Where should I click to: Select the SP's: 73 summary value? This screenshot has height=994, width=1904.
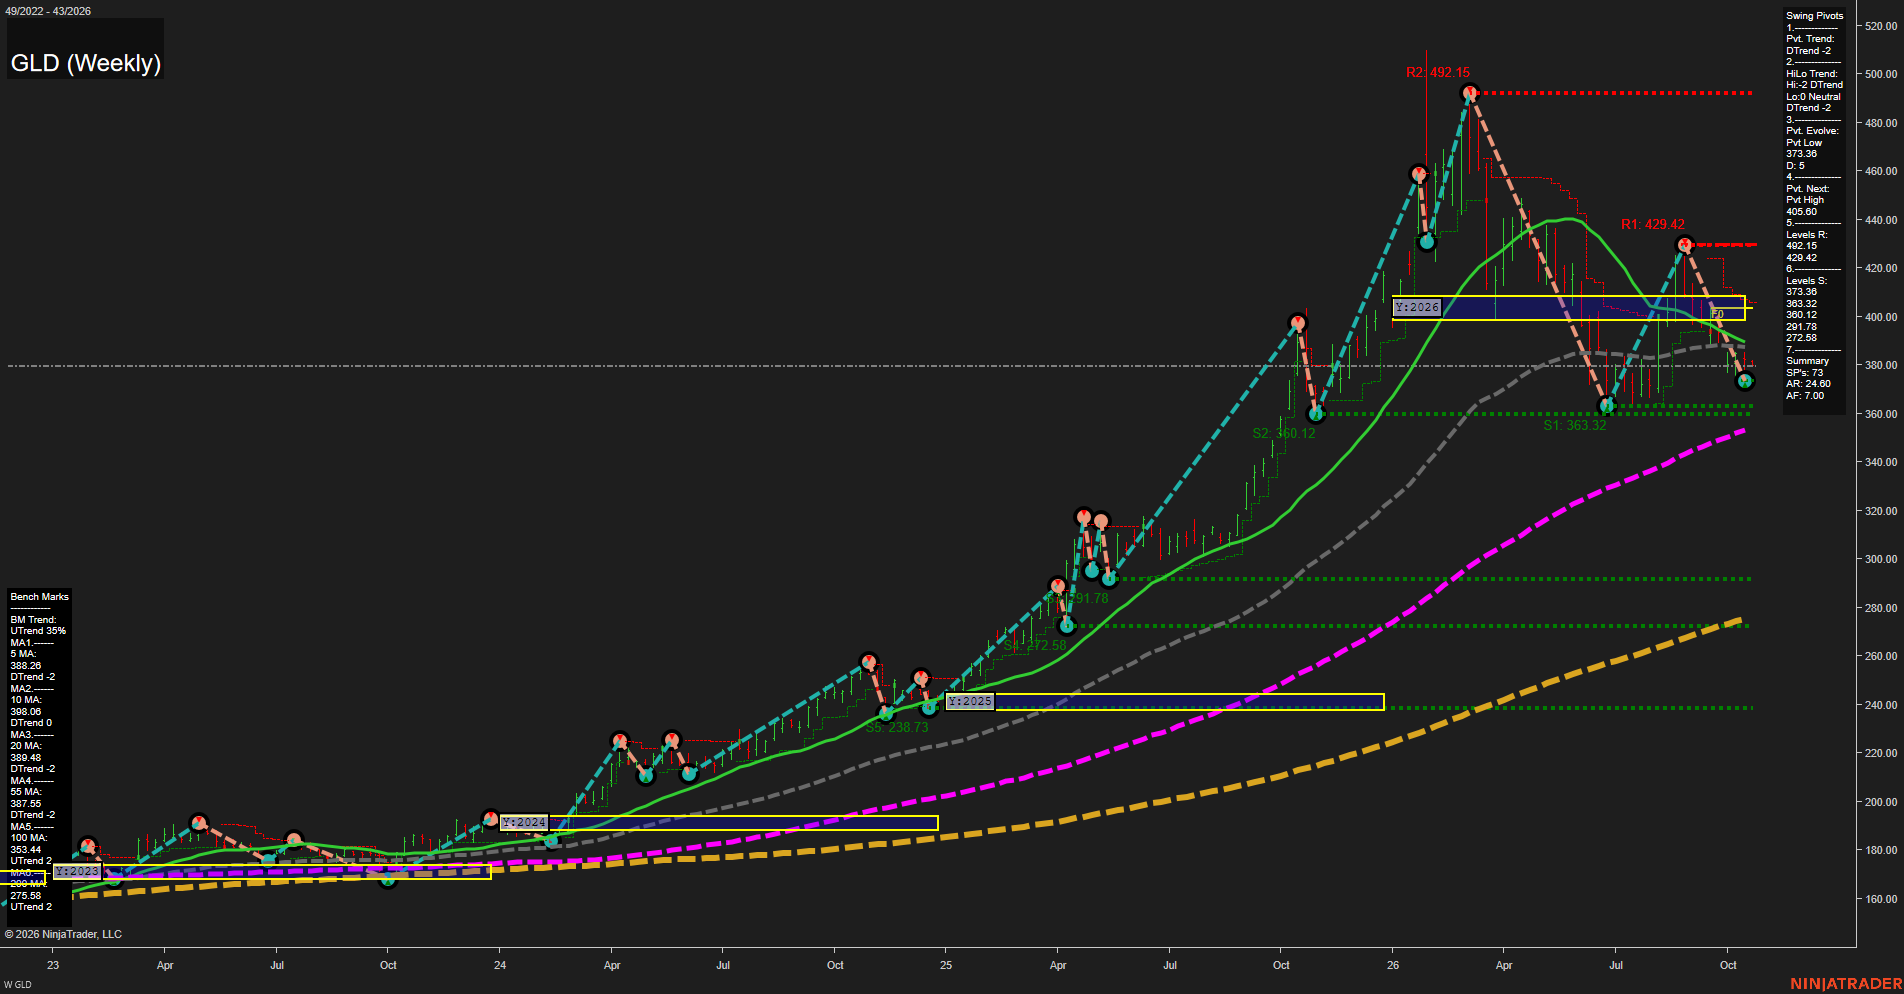[x=1804, y=373]
